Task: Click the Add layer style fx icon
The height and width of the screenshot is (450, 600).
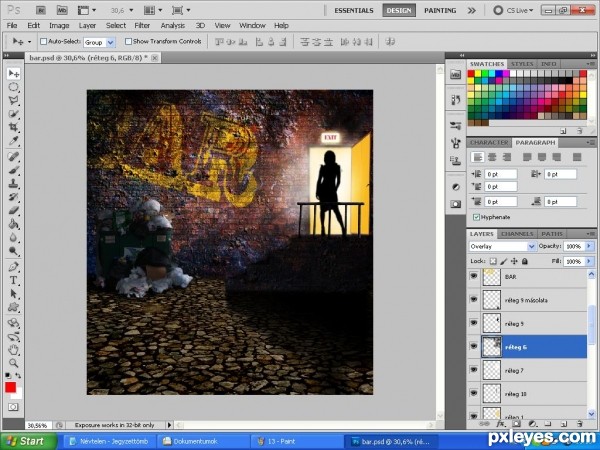Action: point(501,424)
